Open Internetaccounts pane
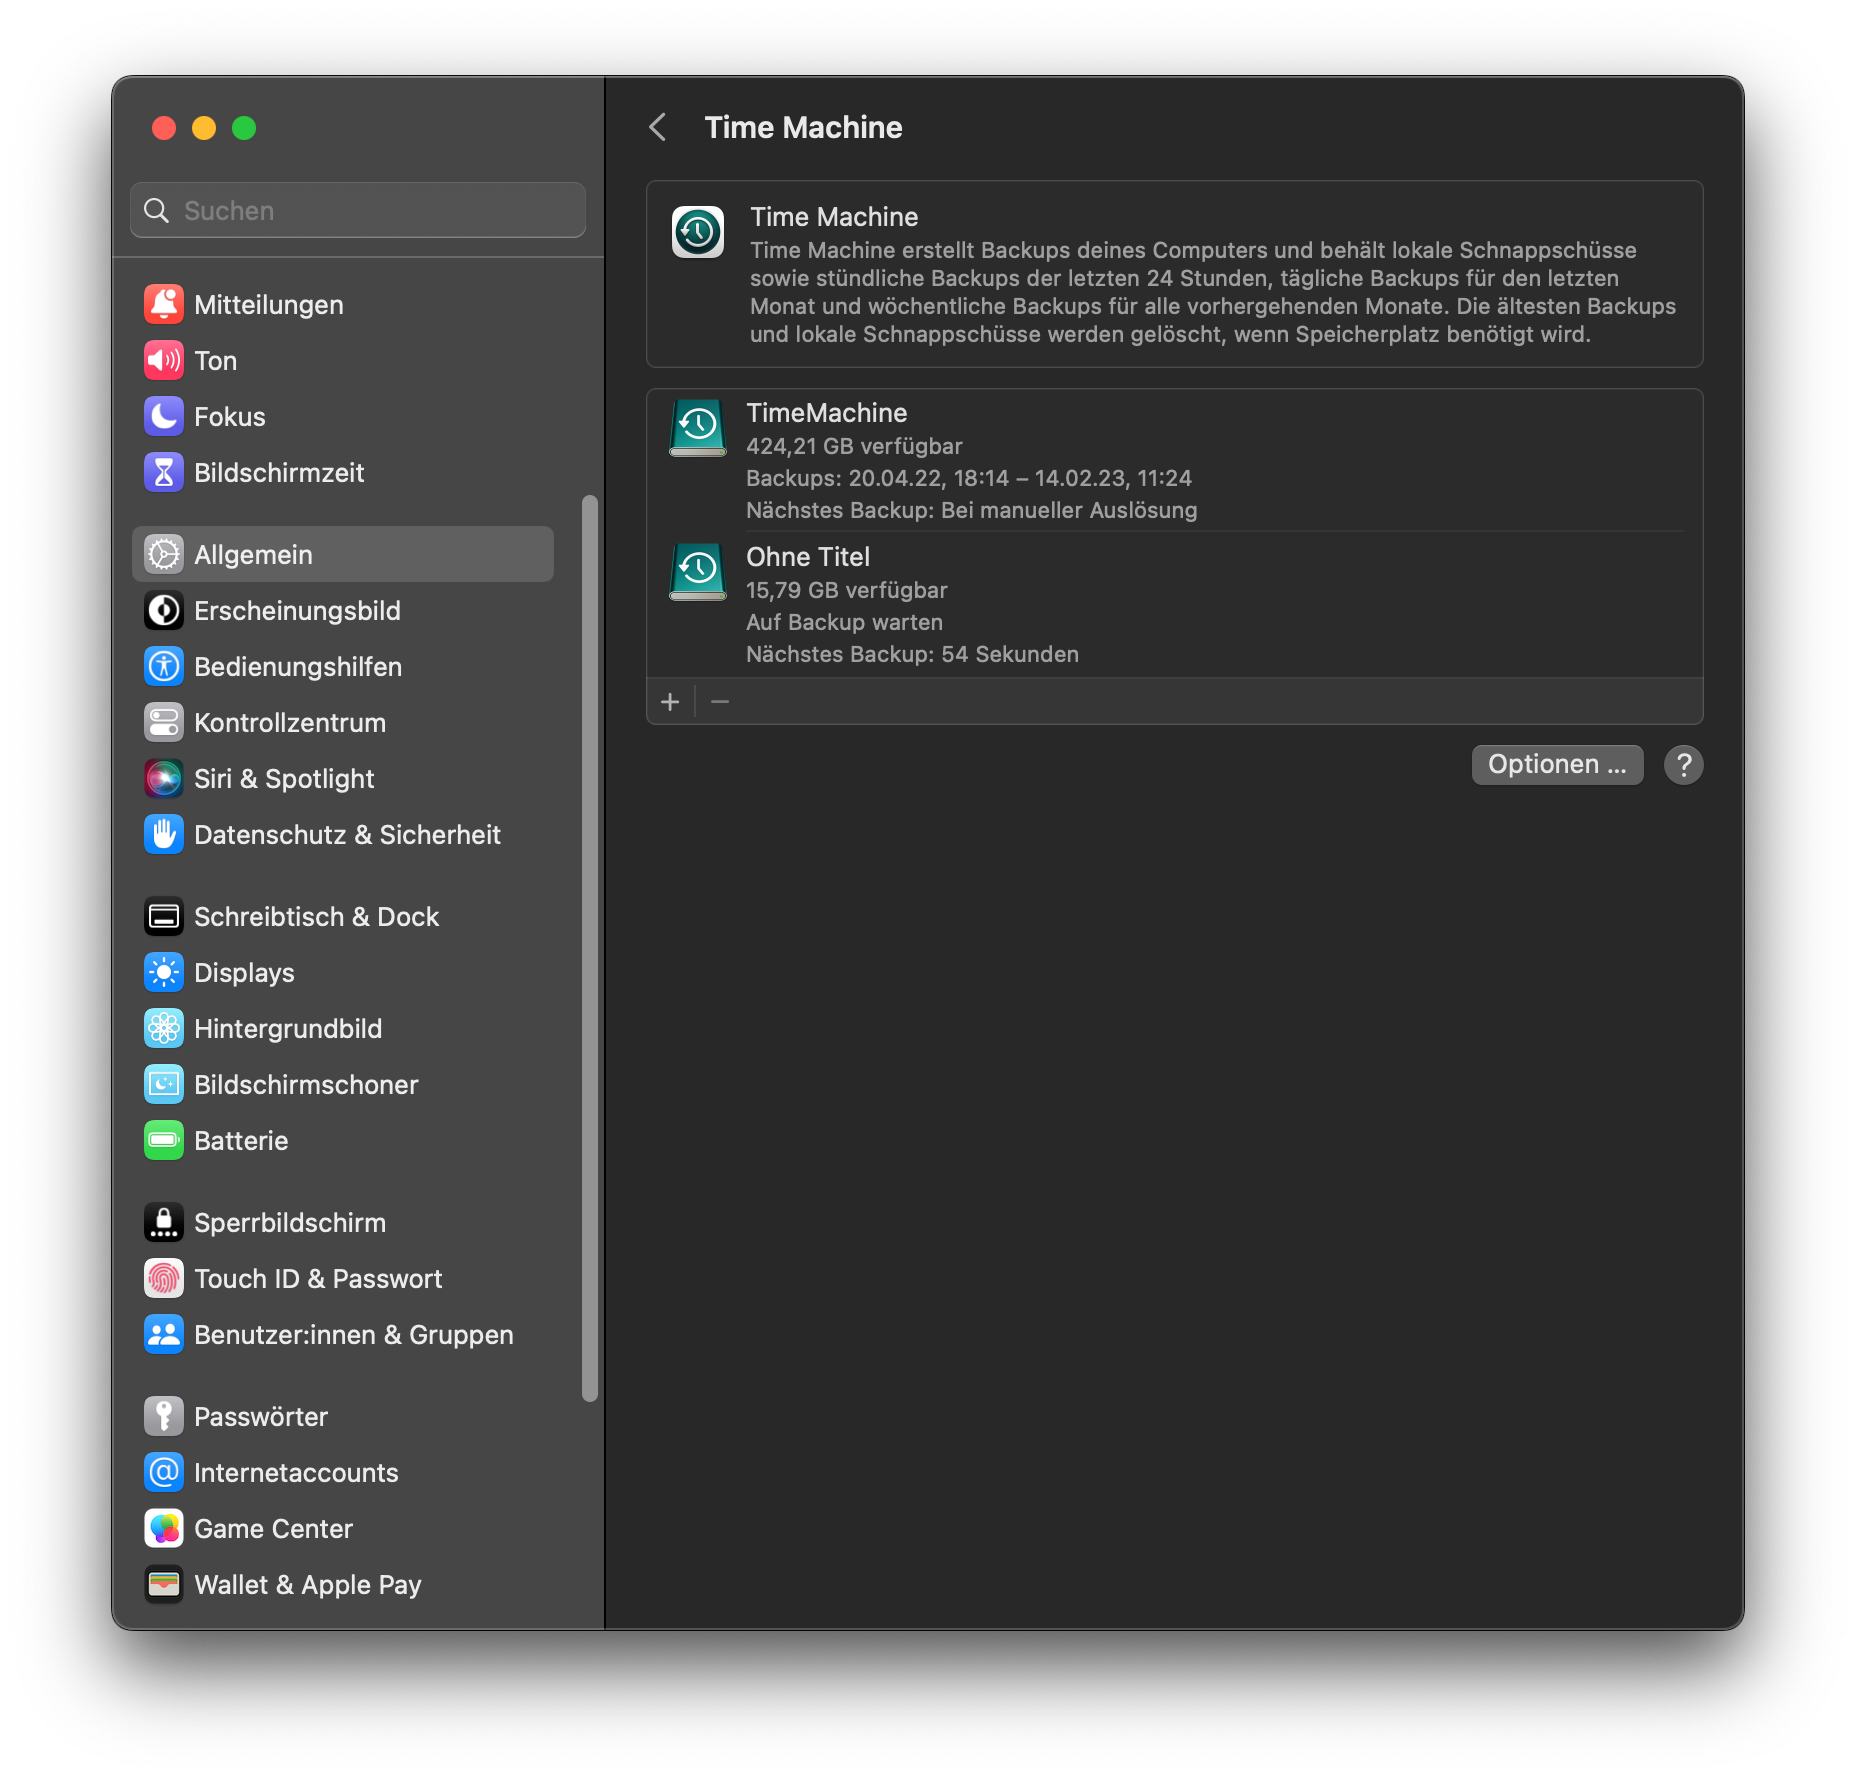This screenshot has height=1778, width=1856. coord(343,1473)
